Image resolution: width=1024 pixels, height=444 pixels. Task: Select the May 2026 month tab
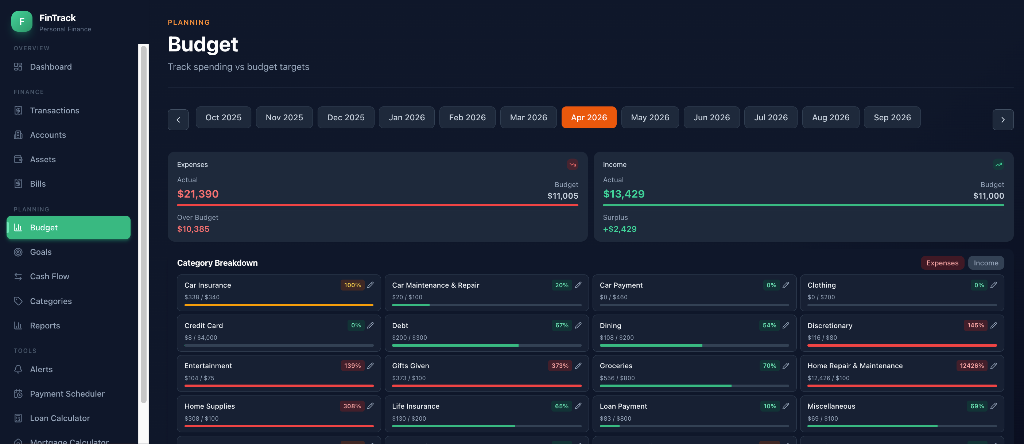pos(650,118)
